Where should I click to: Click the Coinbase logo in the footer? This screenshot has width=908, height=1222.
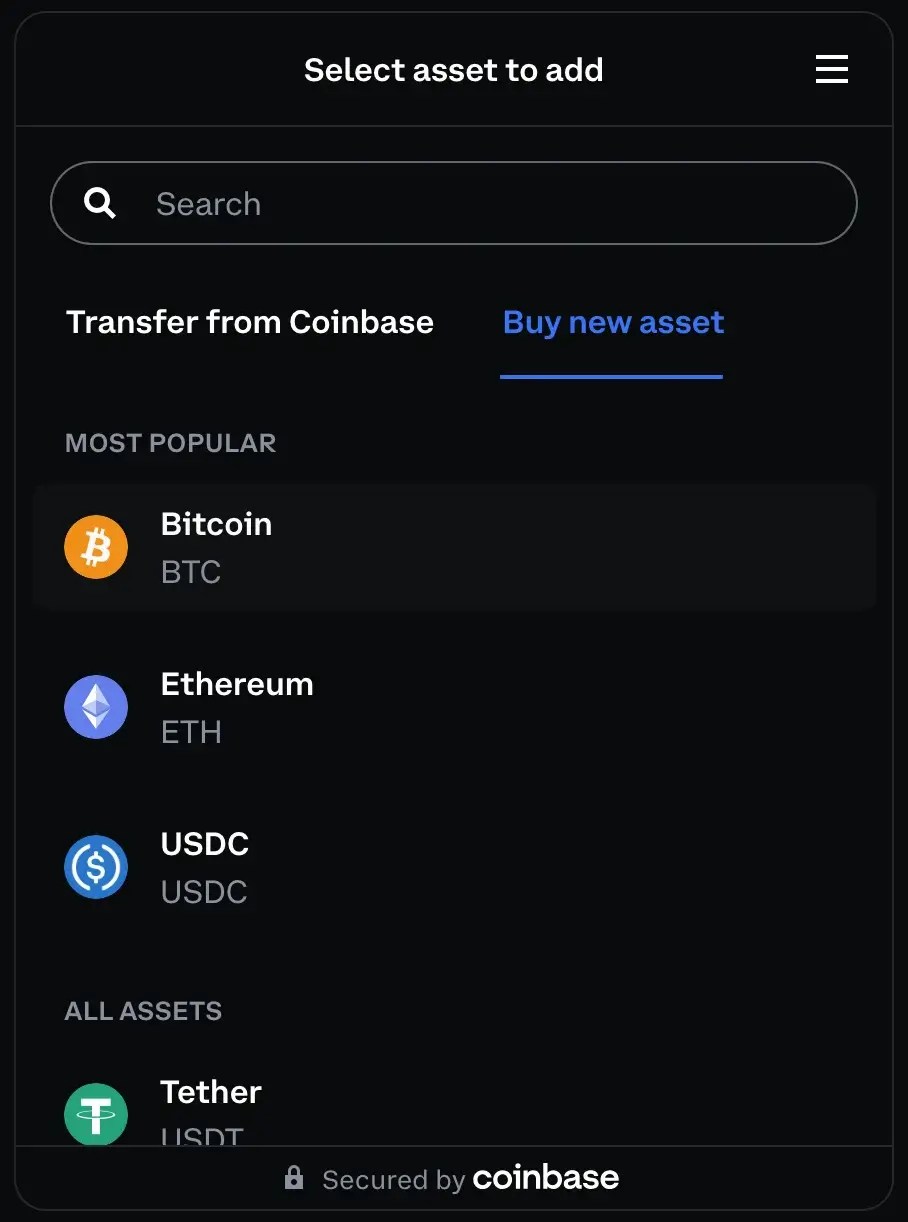coord(545,1178)
